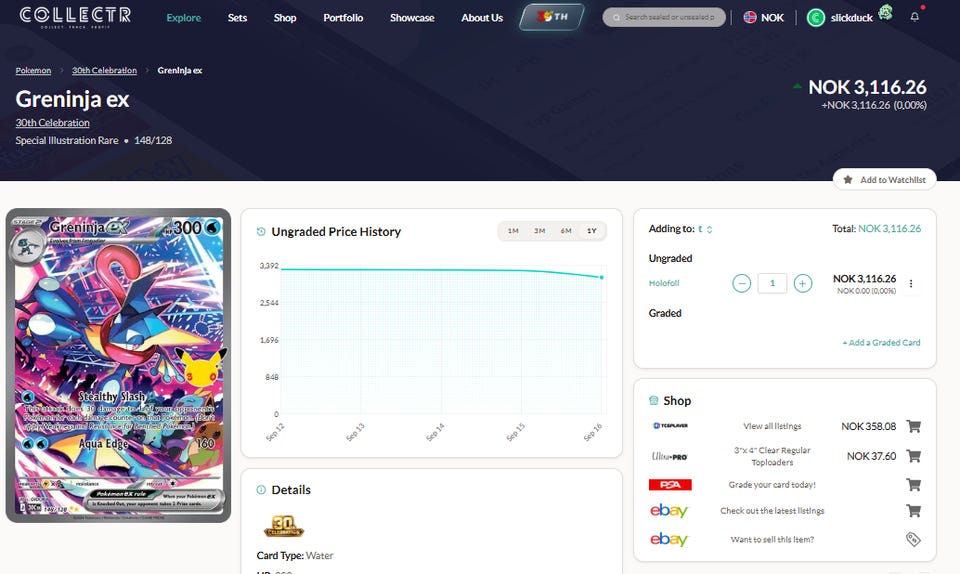
Task: Increase Holofoil quantity with plus button
Action: [x=803, y=283]
